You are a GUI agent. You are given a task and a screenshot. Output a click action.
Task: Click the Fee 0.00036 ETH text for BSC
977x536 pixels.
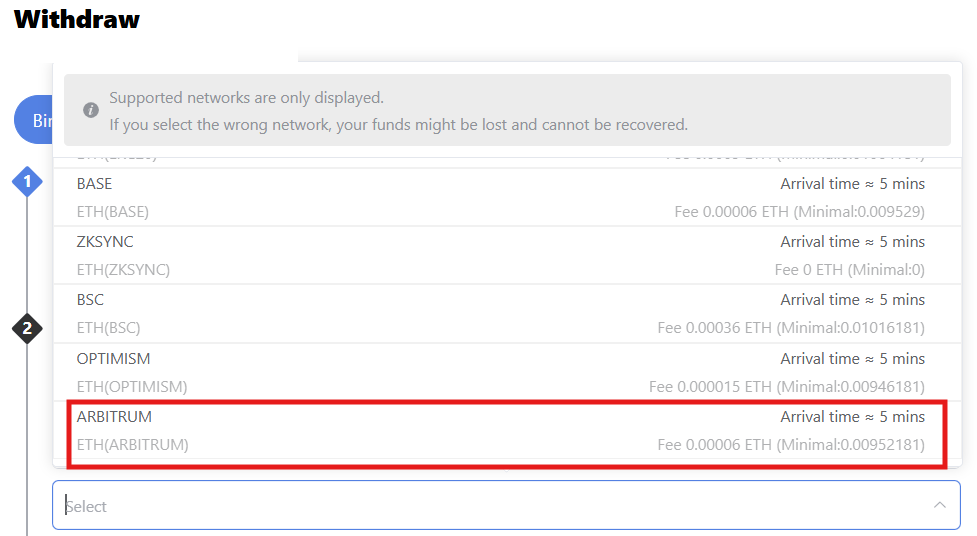click(790, 328)
